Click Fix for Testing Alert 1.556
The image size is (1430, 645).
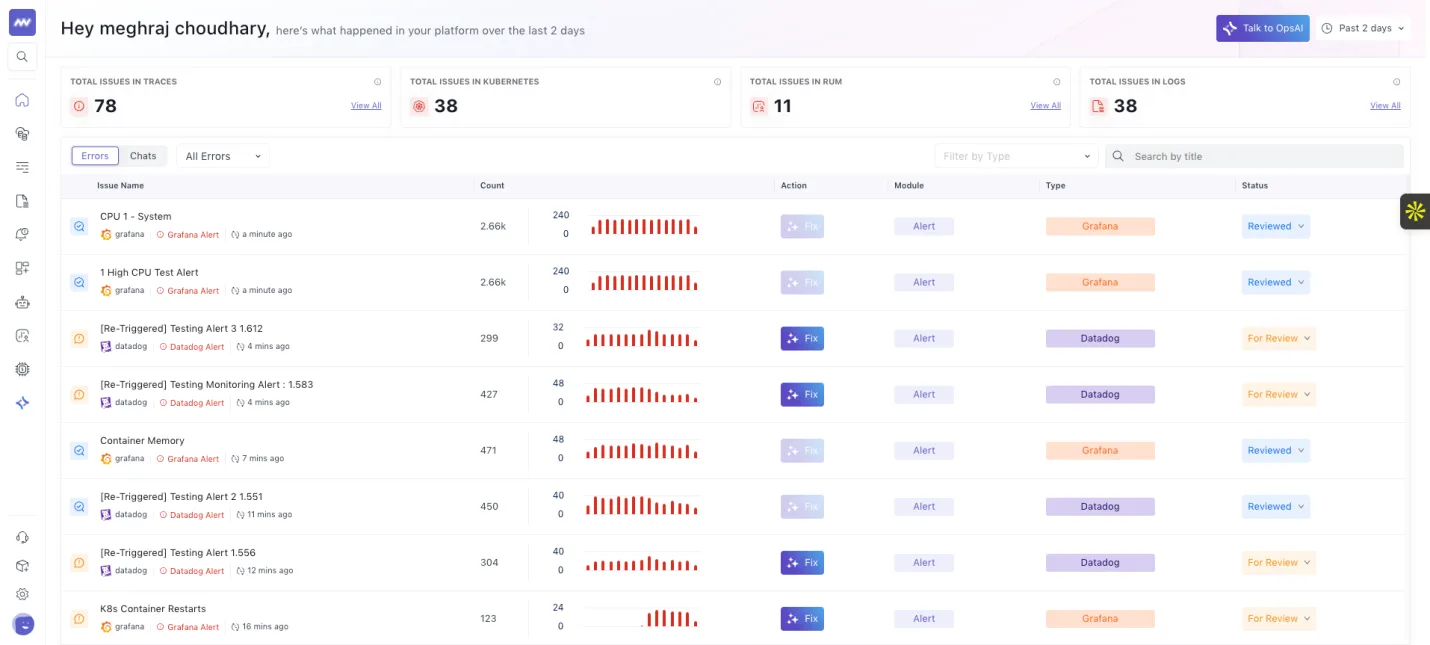click(x=802, y=563)
